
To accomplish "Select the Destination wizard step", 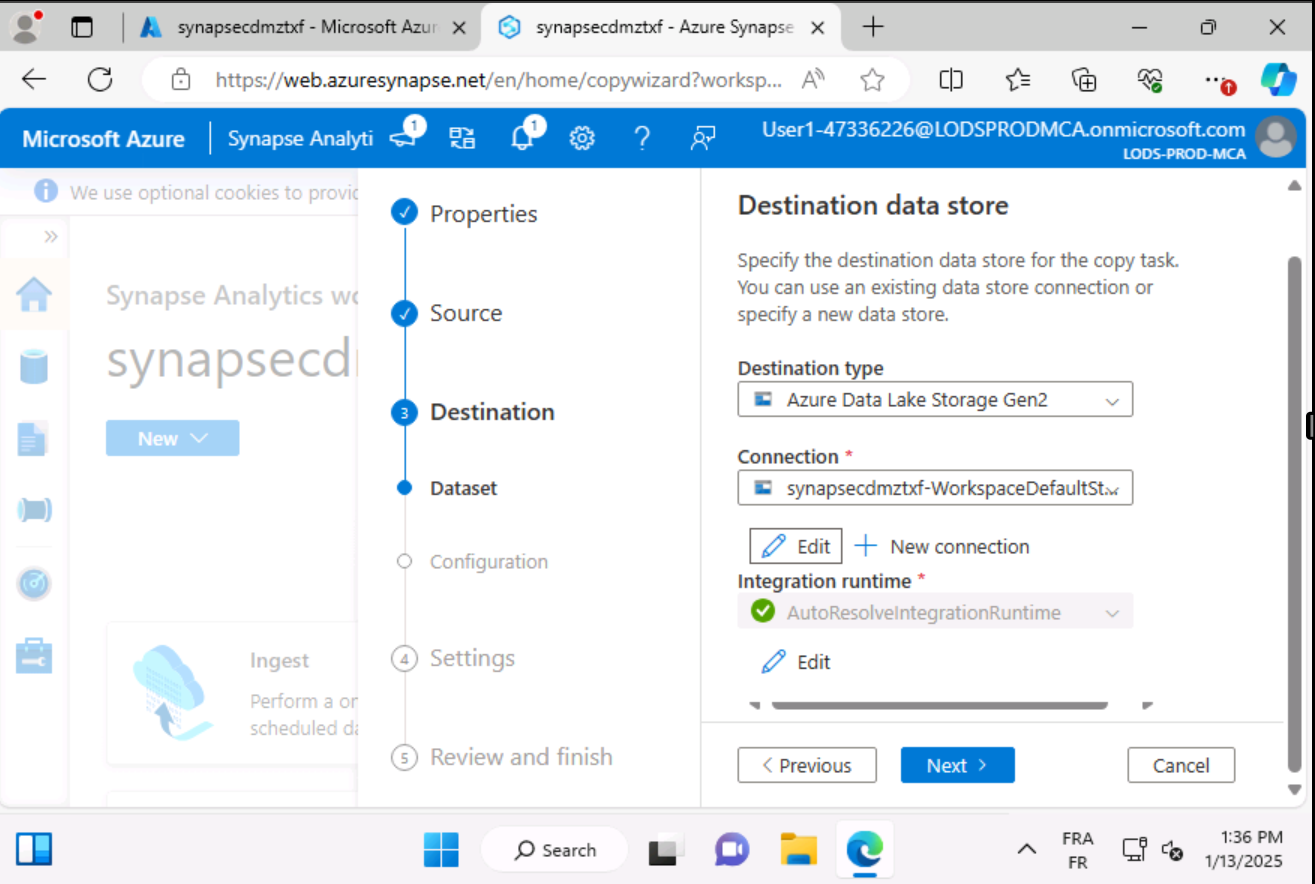I will point(492,412).
